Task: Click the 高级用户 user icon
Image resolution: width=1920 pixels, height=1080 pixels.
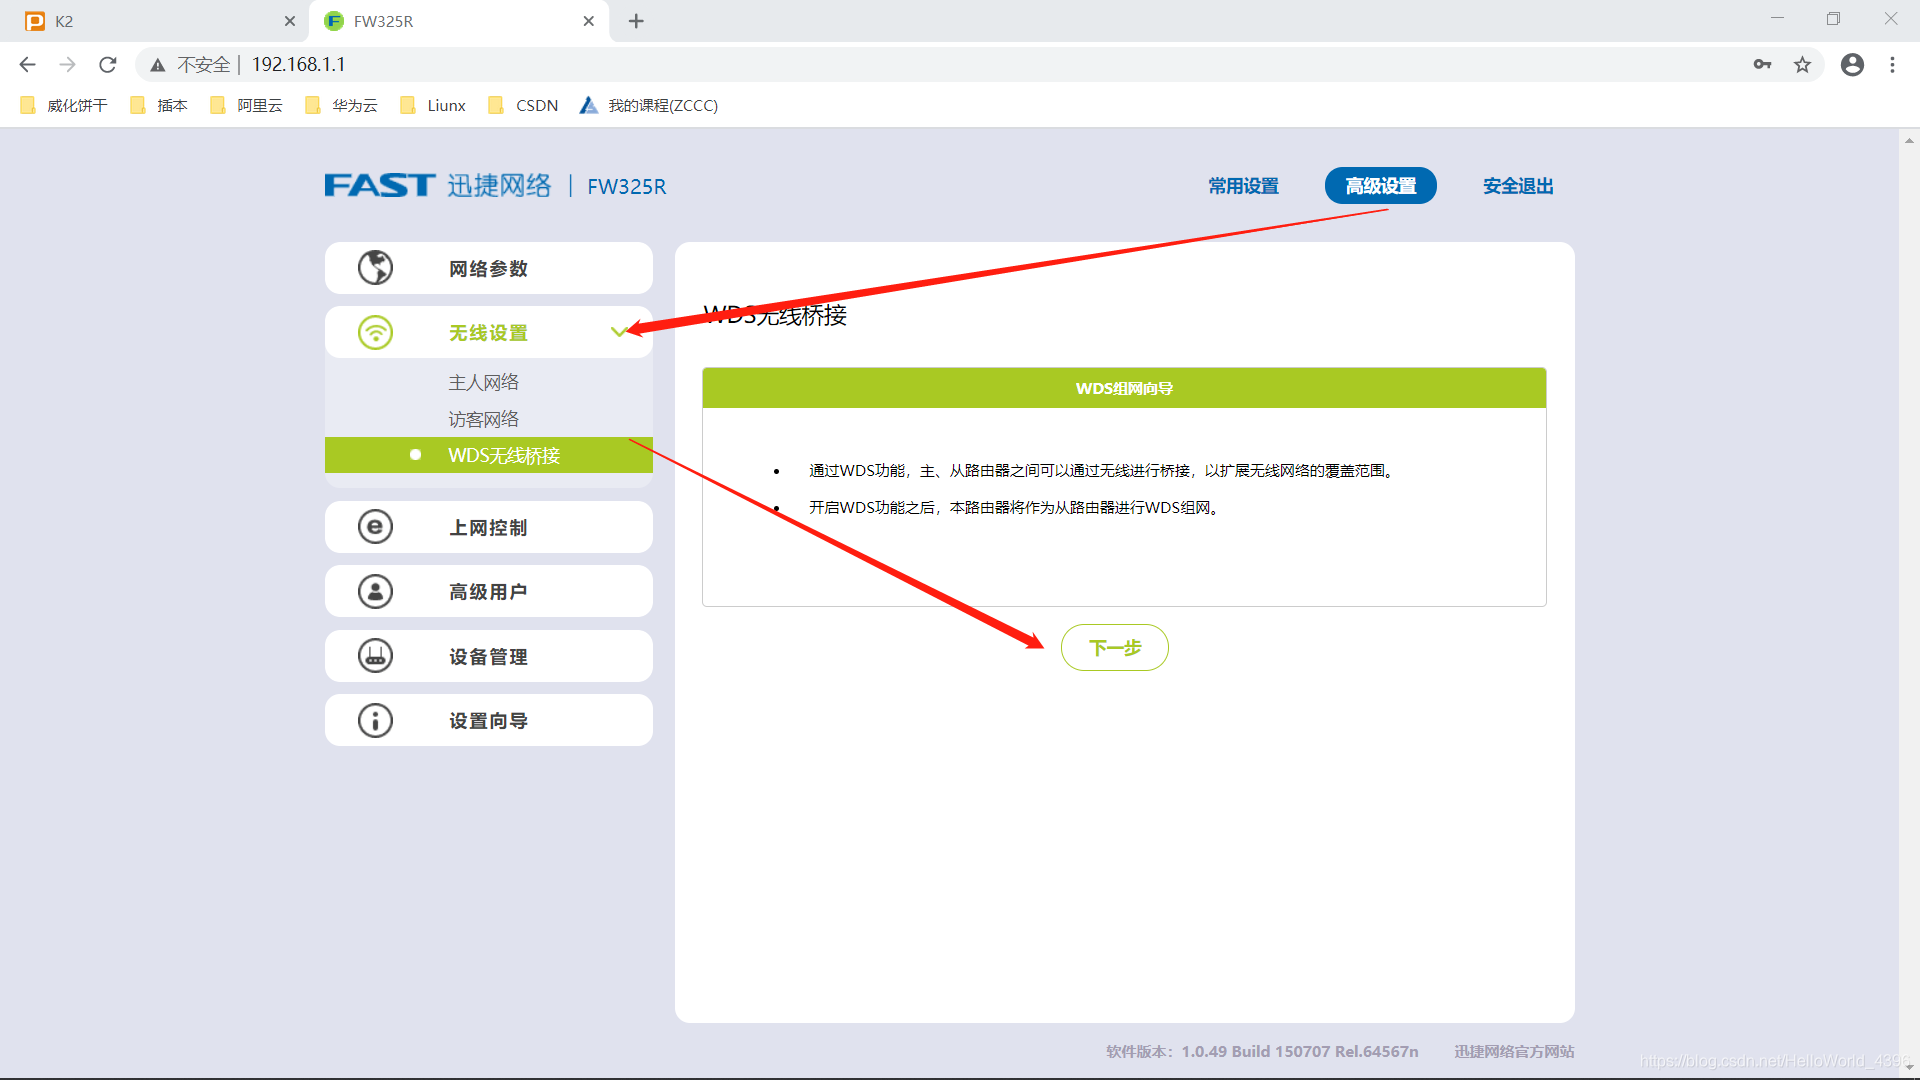Action: click(376, 591)
